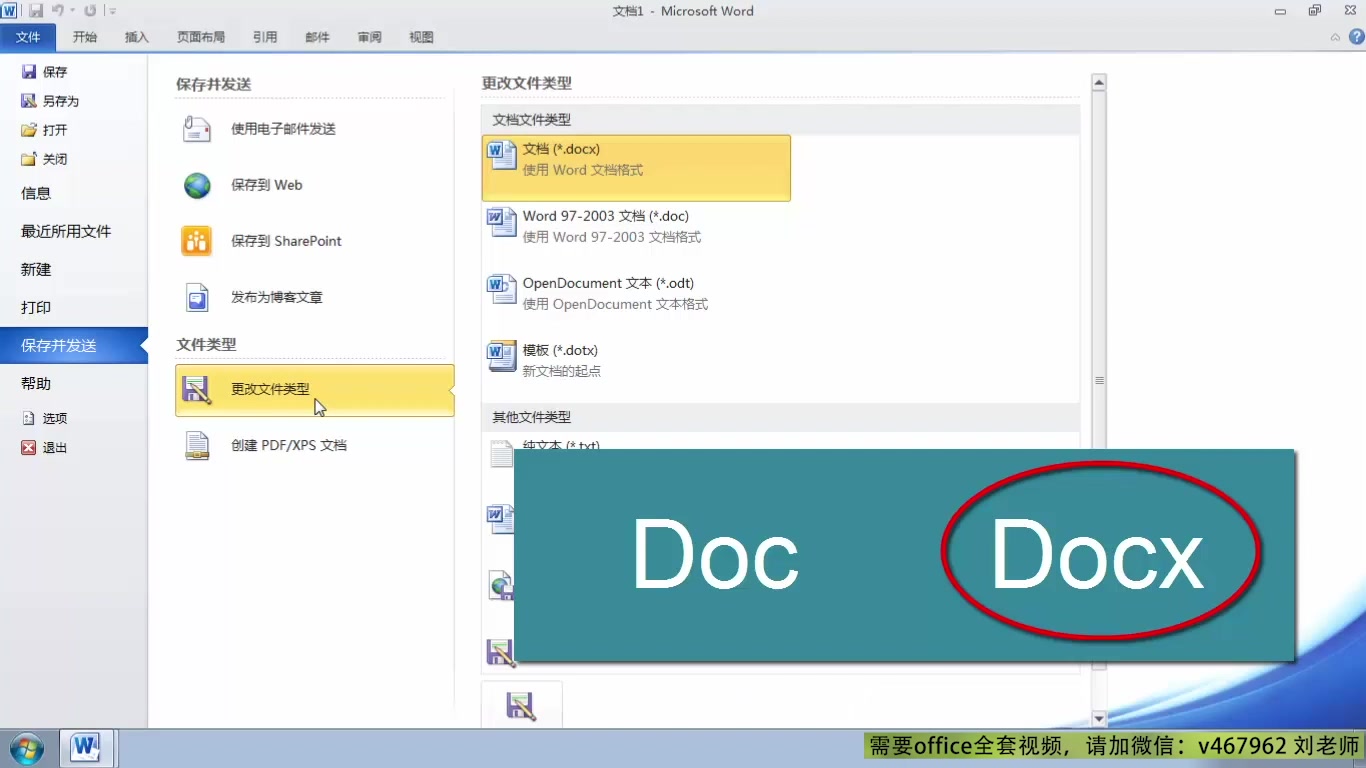Choose 另存为 in the backstage menu
The height and width of the screenshot is (768, 1366).
point(50,101)
